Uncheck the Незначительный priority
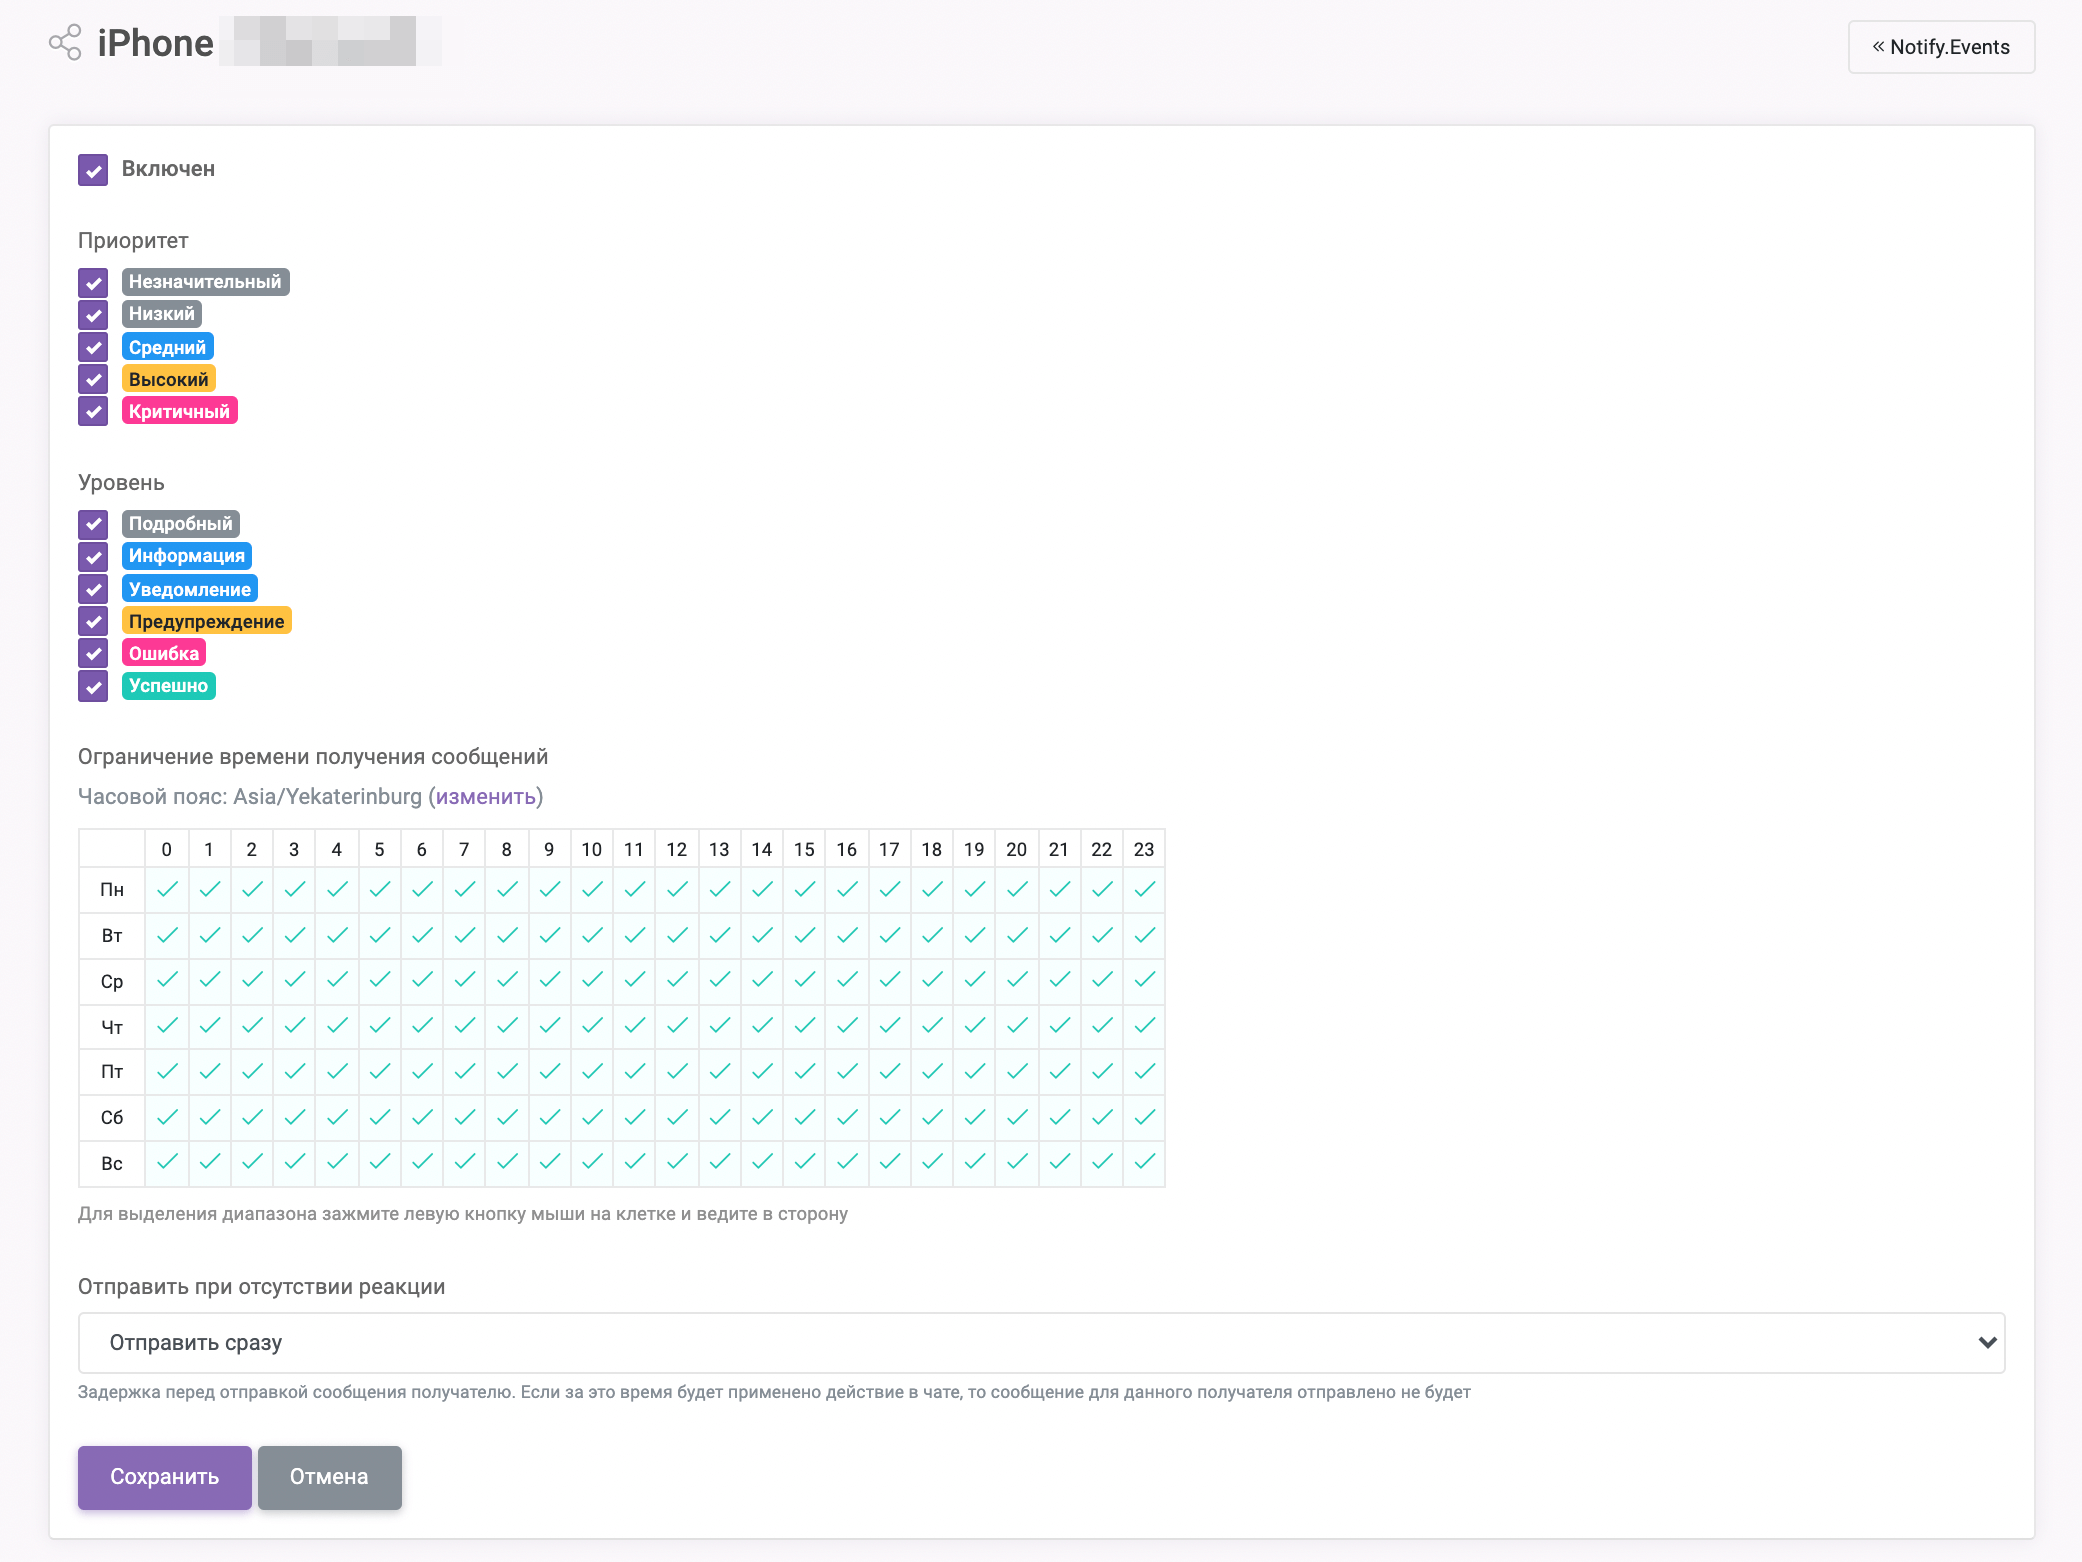Image resolution: width=2082 pixels, height=1562 pixels. [93, 282]
